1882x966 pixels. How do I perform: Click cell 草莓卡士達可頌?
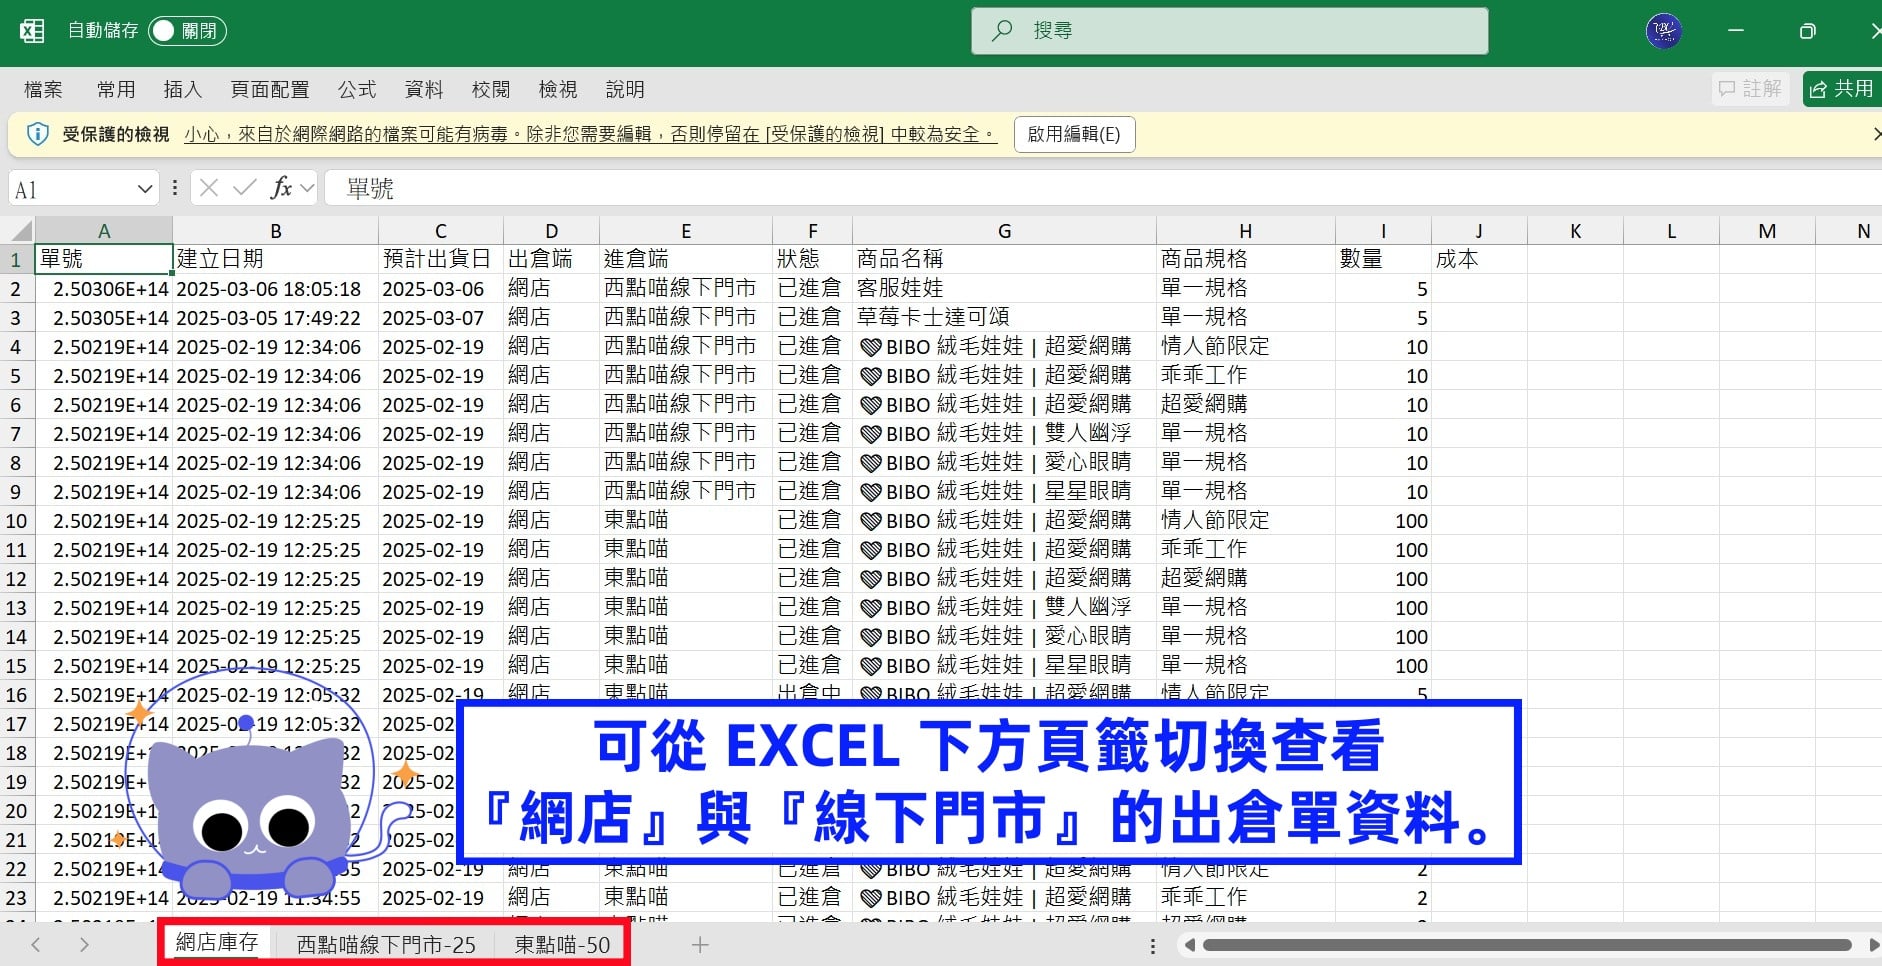click(x=1004, y=317)
